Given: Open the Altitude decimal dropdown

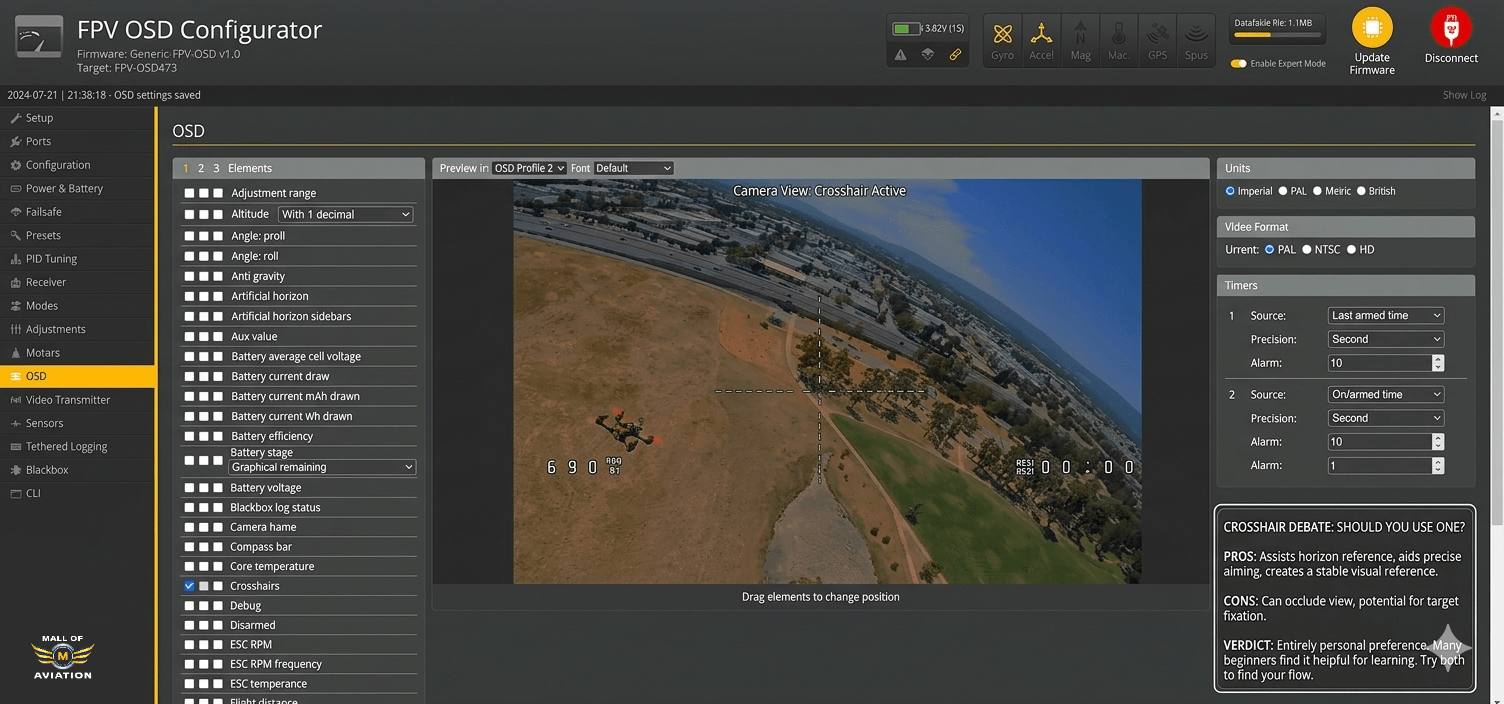Looking at the screenshot, I should click(x=344, y=214).
